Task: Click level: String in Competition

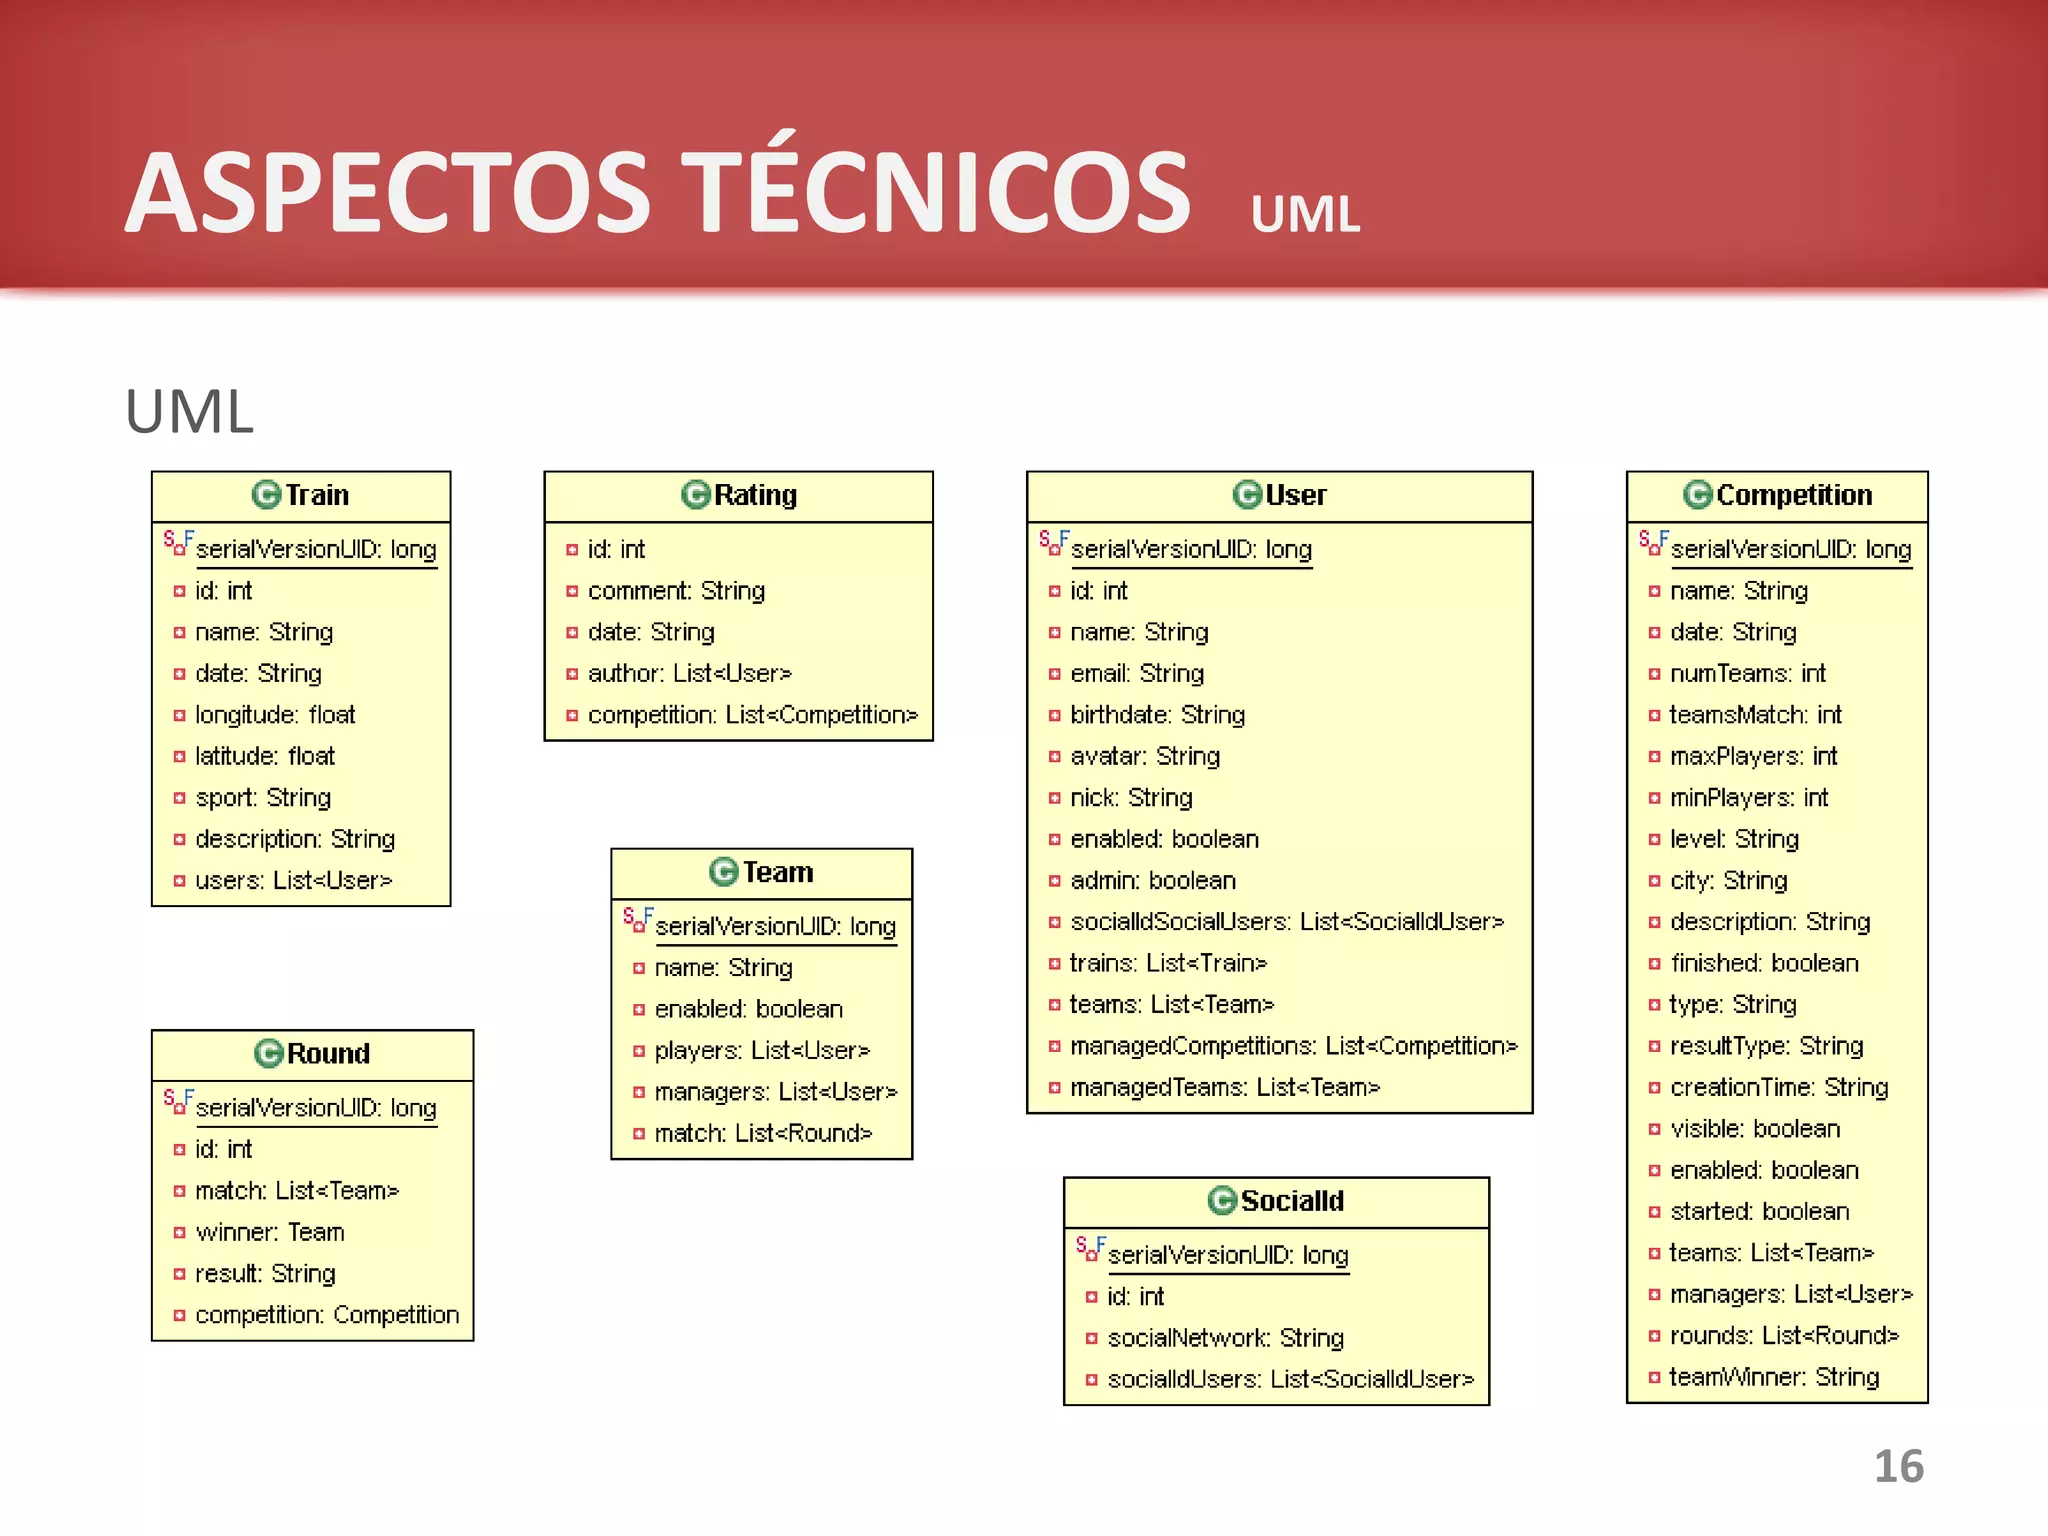Action: point(1735,839)
